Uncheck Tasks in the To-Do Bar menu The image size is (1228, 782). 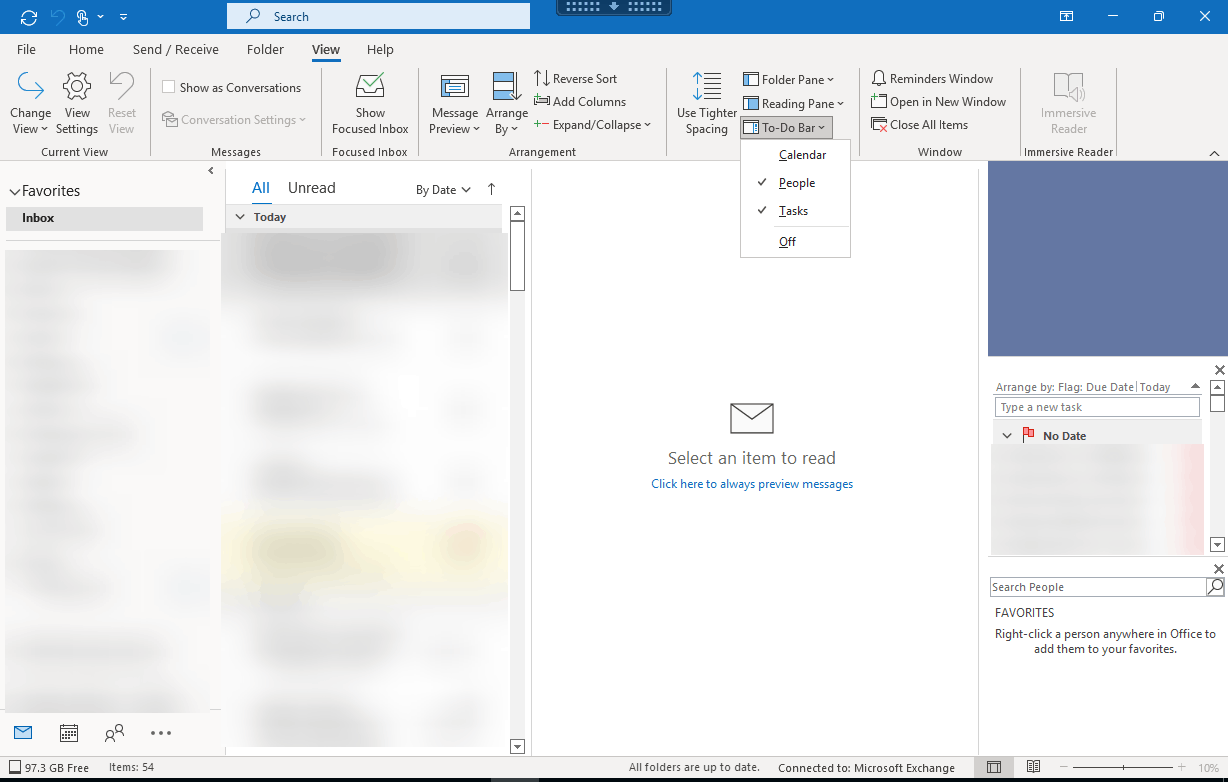(x=793, y=210)
